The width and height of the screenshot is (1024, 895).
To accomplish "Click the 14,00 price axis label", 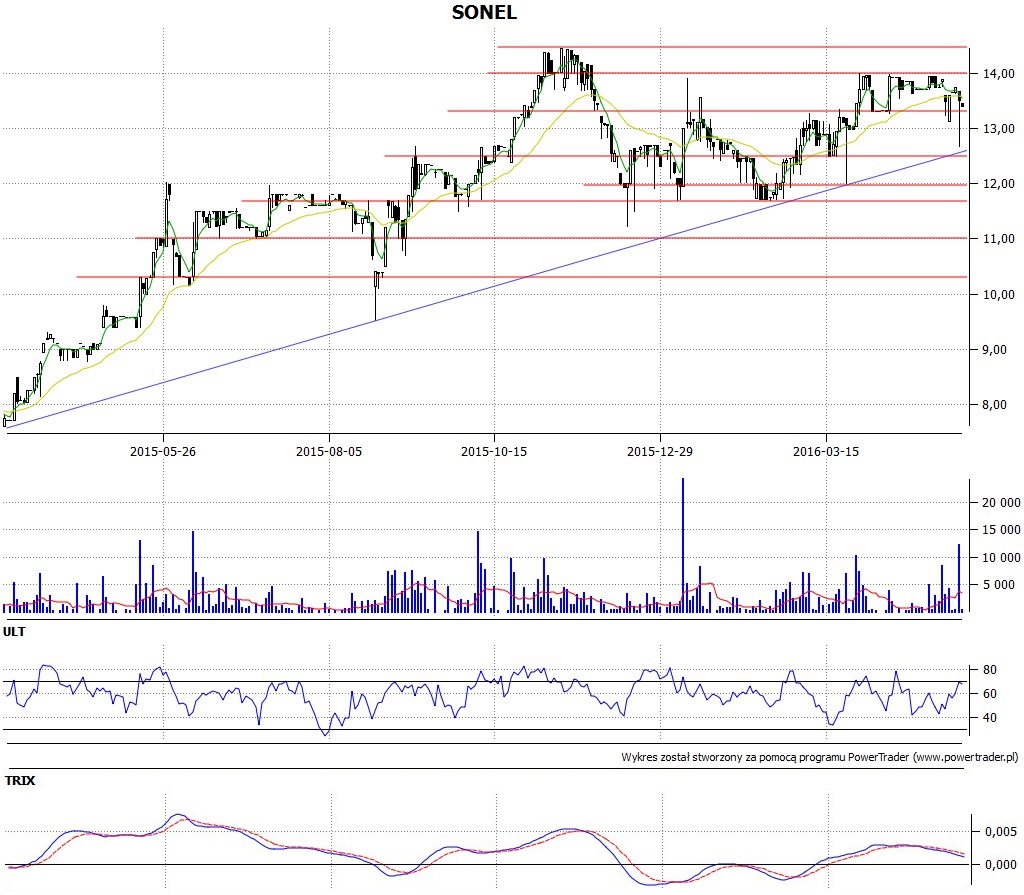I will (x=999, y=74).
